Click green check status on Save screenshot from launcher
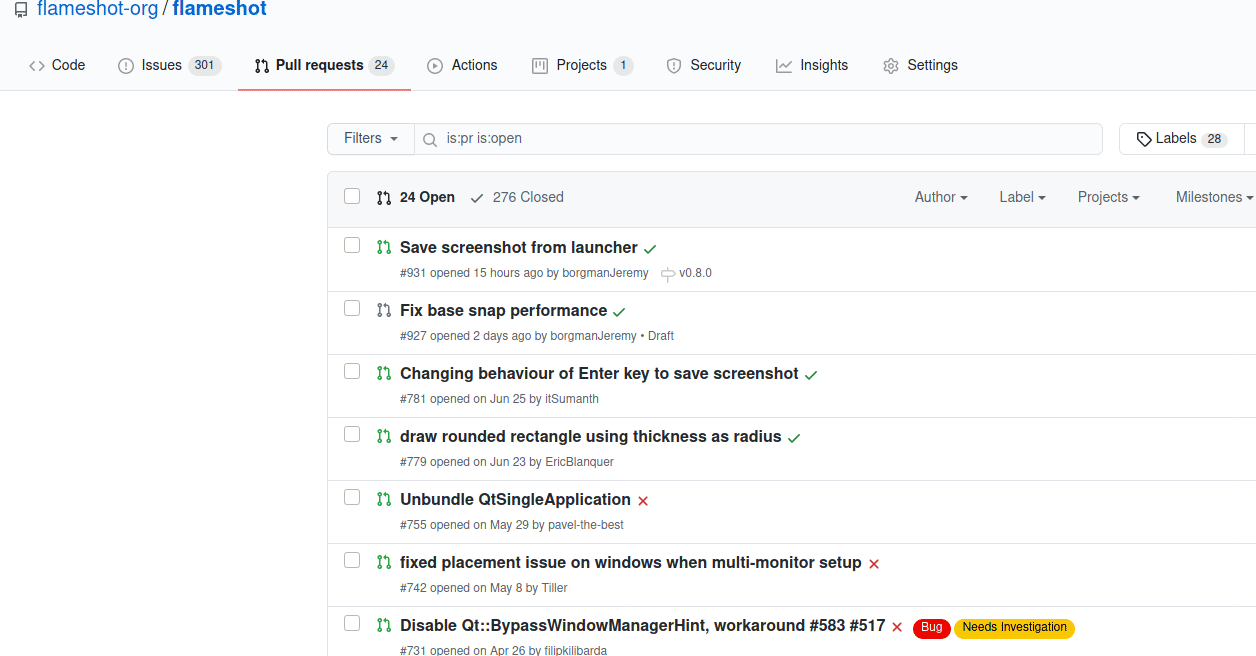The width and height of the screenshot is (1256, 656). pyautogui.click(x=650, y=249)
